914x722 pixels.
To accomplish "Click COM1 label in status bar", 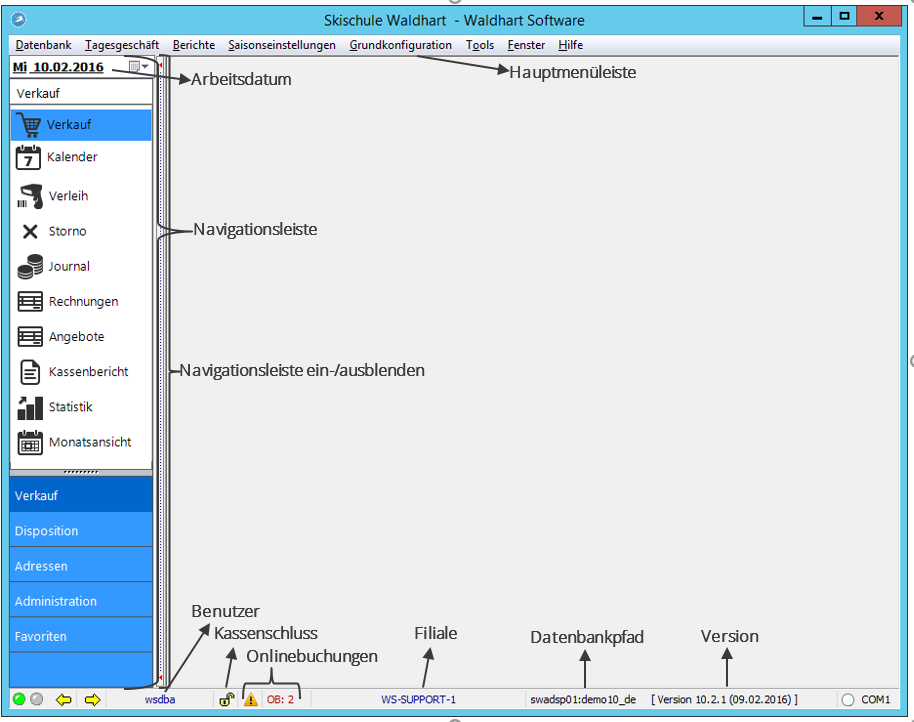I will [x=876, y=699].
